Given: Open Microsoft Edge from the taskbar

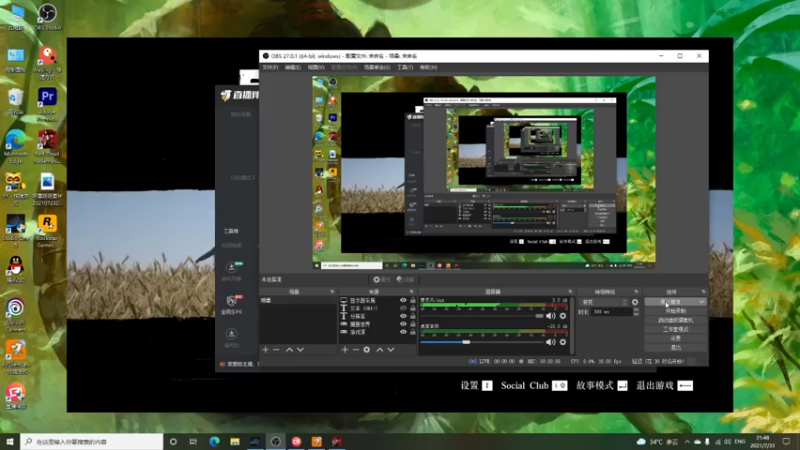Looking at the screenshot, I should click(214, 441).
